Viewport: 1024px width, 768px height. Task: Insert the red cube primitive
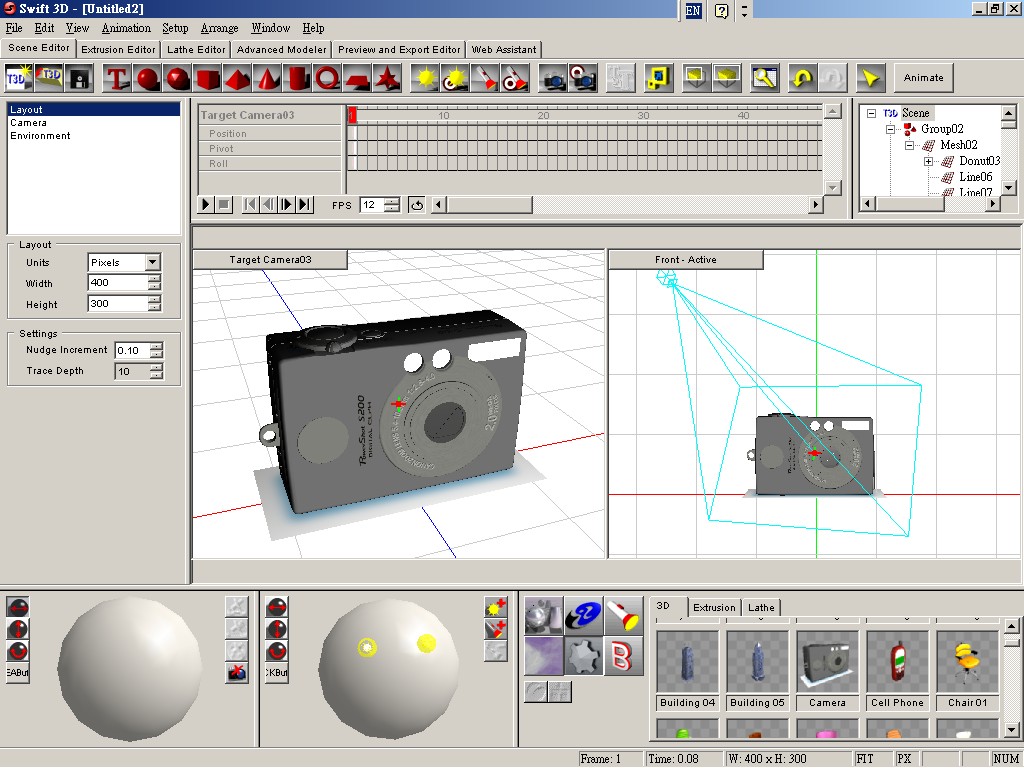pos(208,78)
